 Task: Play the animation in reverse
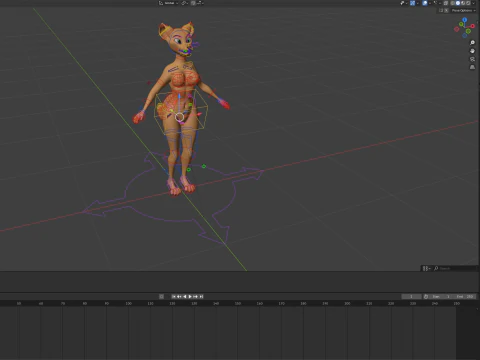(185, 296)
